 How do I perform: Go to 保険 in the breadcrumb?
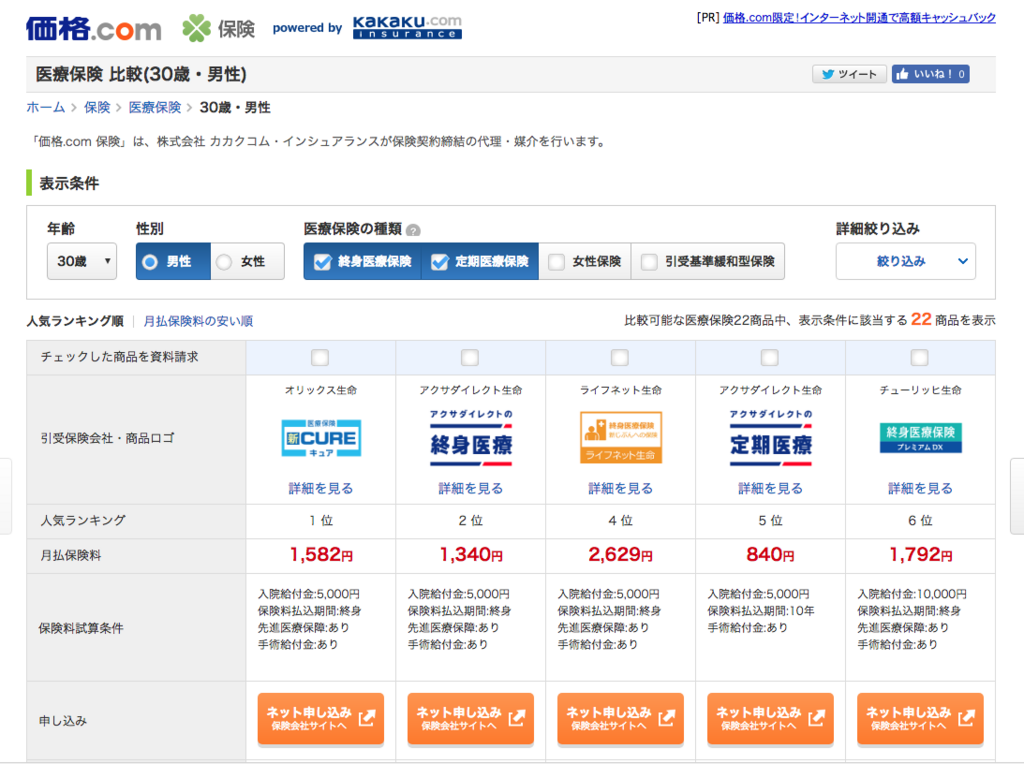click(x=97, y=107)
